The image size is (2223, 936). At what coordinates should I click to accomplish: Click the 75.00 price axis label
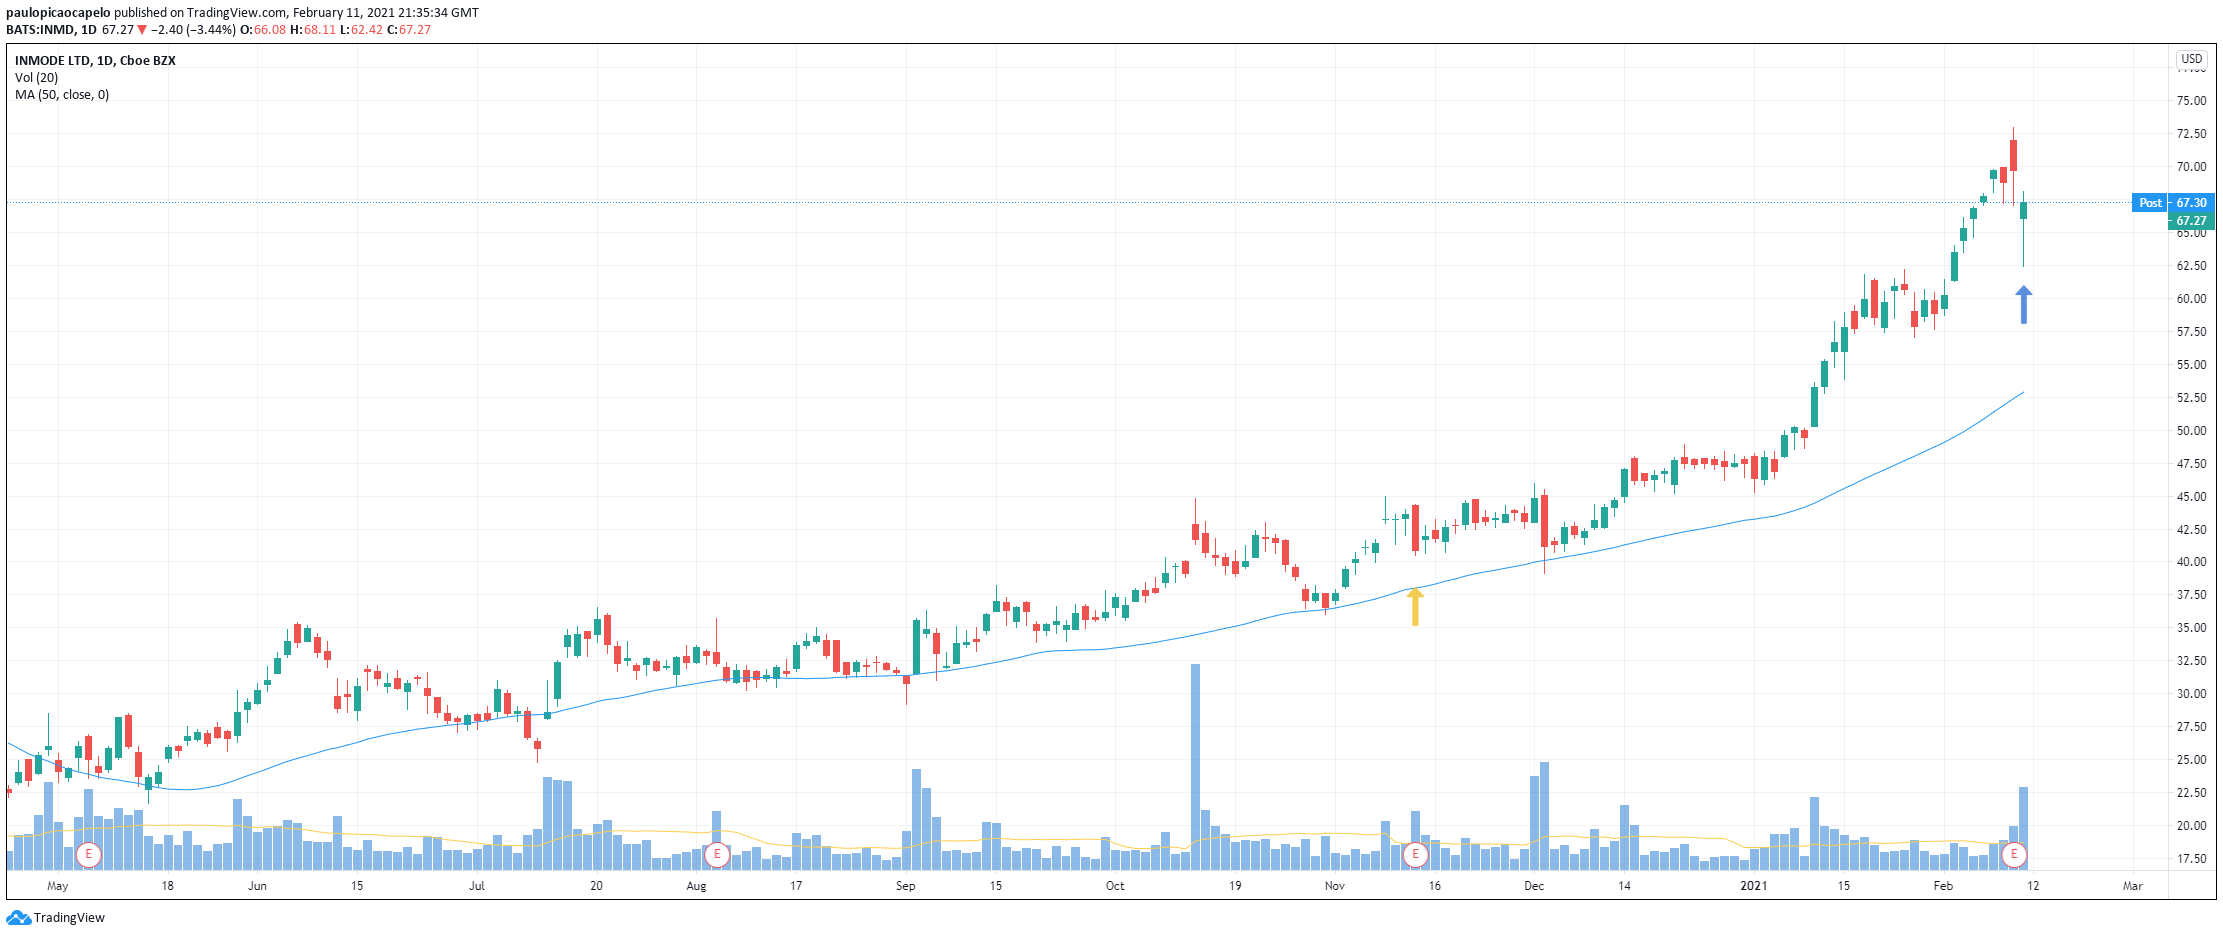pos(2191,101)
